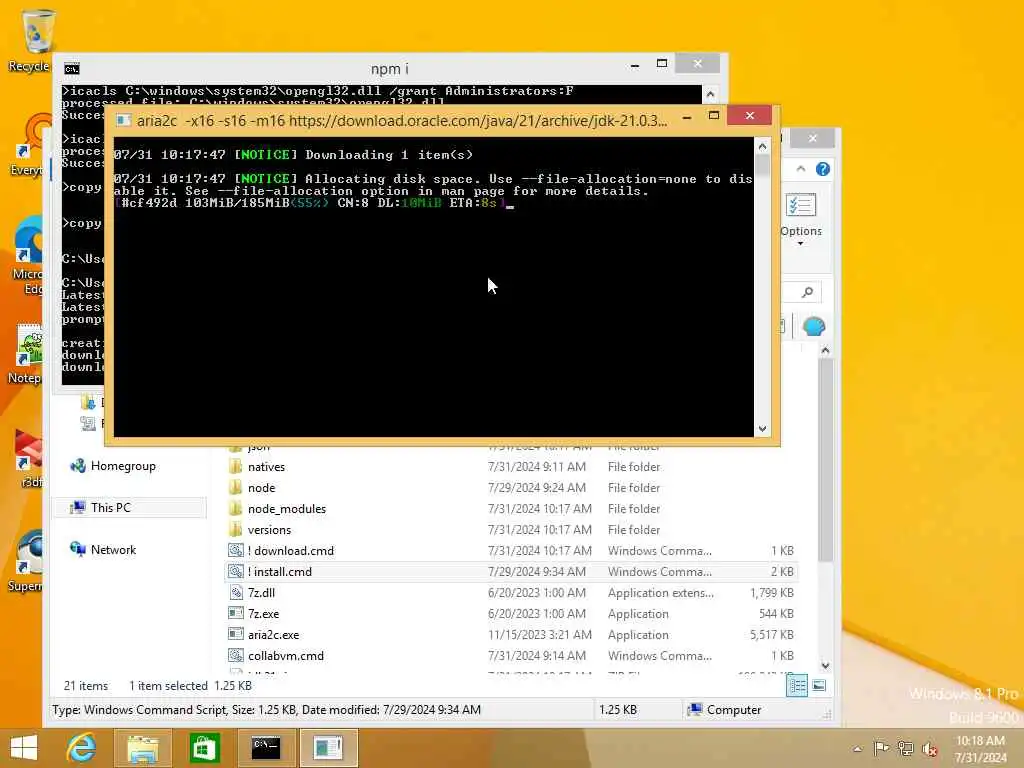Click Explorer file list scrollbar thumb
Image resolution: width=1024 pixels, height=768 pixels.
pyautogui.click(x=825, y=459)
